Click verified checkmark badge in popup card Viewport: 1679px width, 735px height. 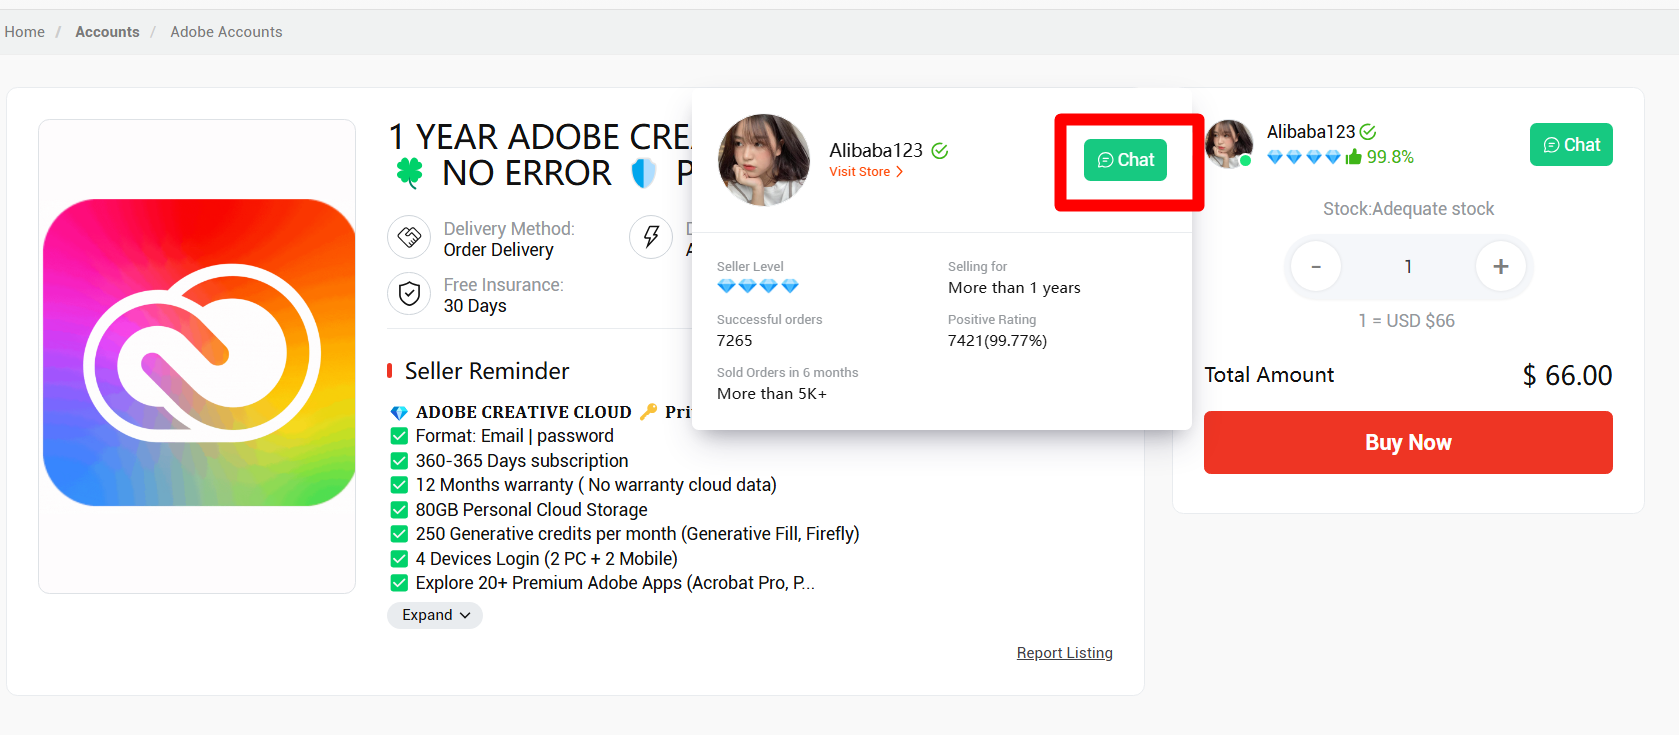tap(940, 151)
